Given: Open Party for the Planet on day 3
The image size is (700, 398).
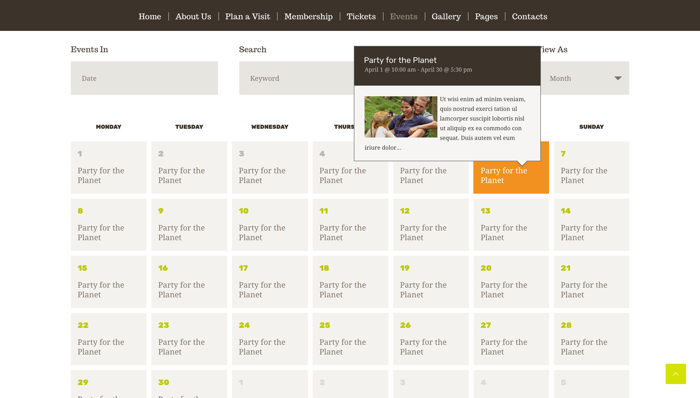Looking at the screenshot, I should (262, 175).
